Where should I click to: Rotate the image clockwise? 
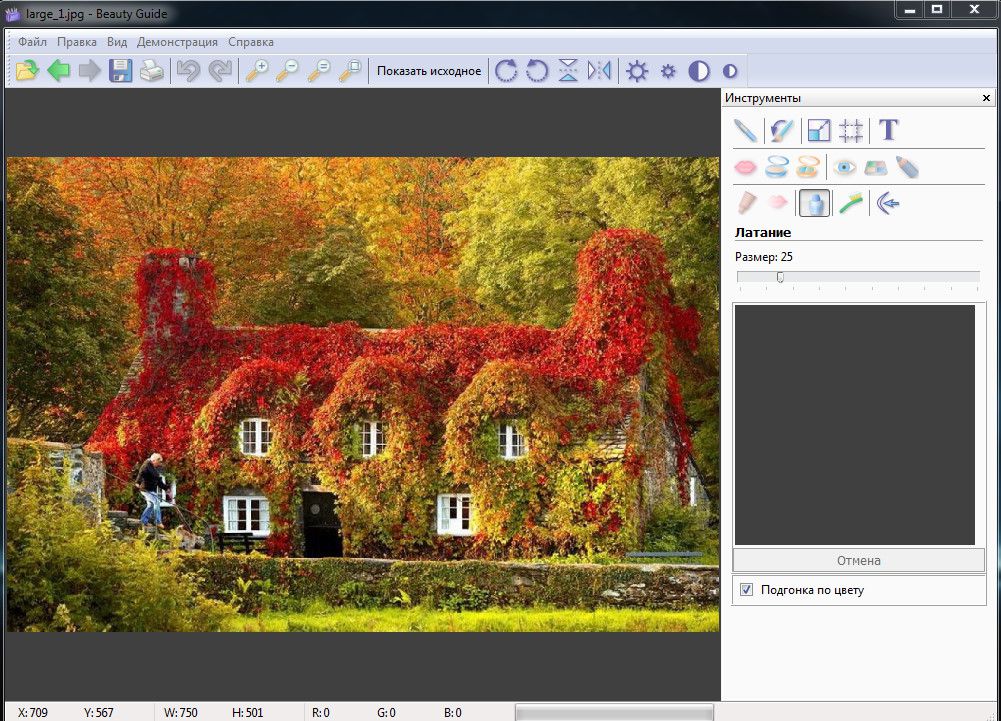[506, 70]
